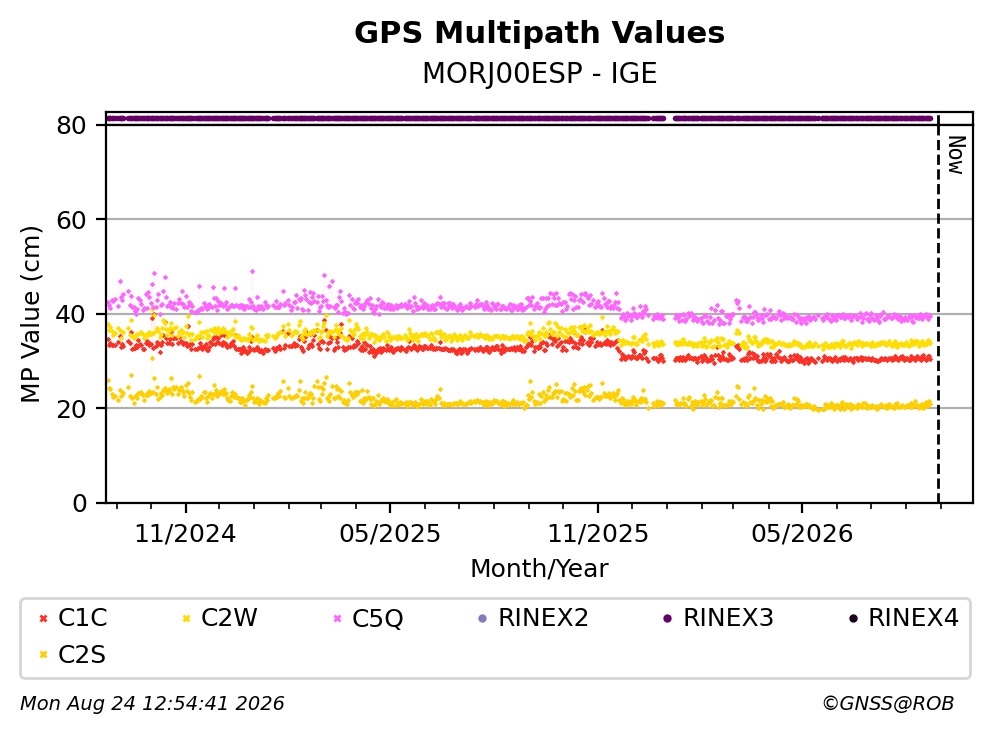Screen dimensions: 993x734
Task: Select the RINEX3 legend label
Action: pos(728,618)
